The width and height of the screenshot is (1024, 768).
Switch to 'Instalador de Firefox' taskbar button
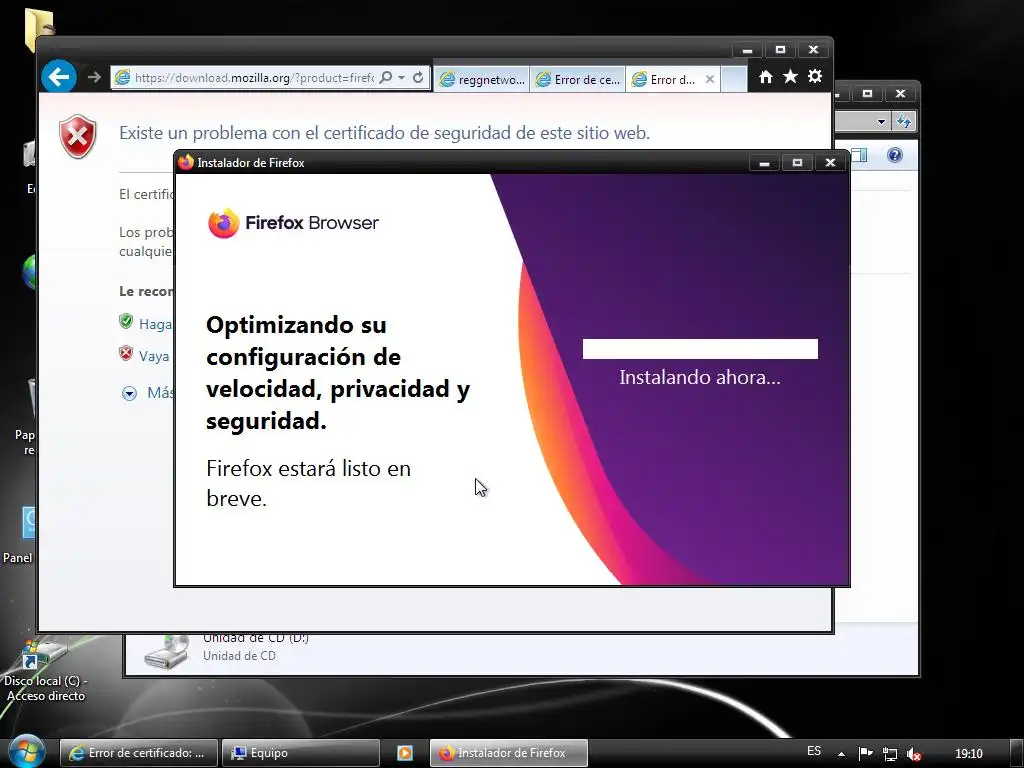pyautogui.click(x=509, y=753)
